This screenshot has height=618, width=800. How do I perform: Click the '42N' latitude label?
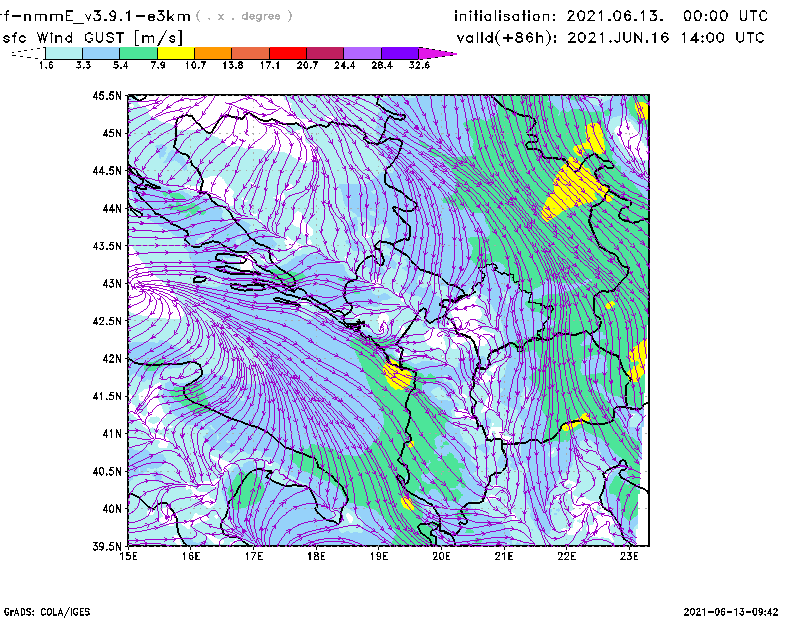click(x=112, y=359)
